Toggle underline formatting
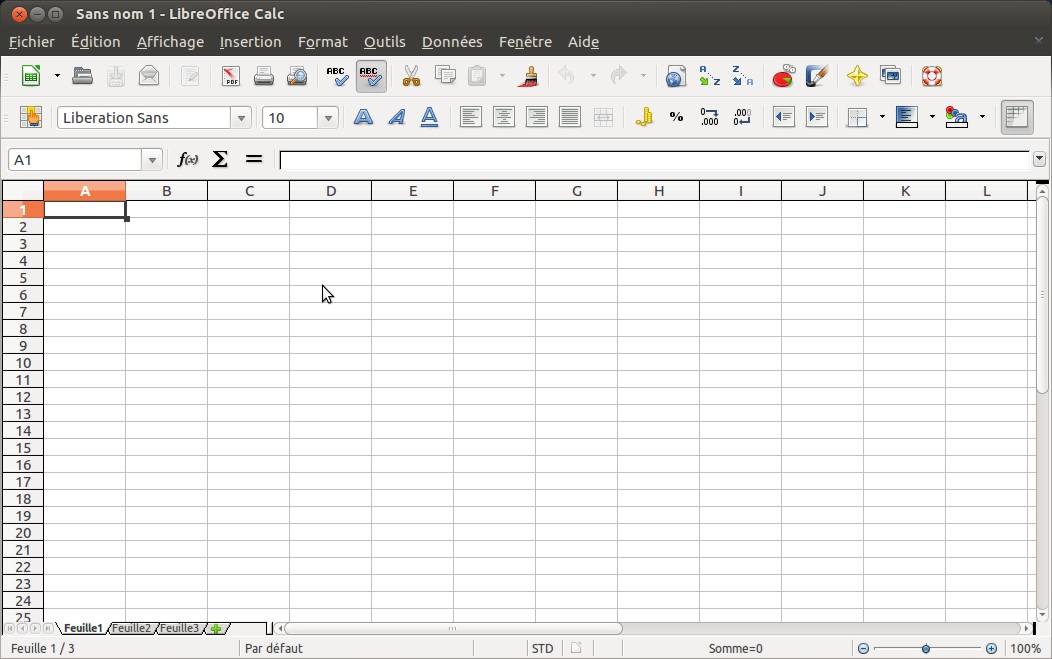 (x=429, y=117)
